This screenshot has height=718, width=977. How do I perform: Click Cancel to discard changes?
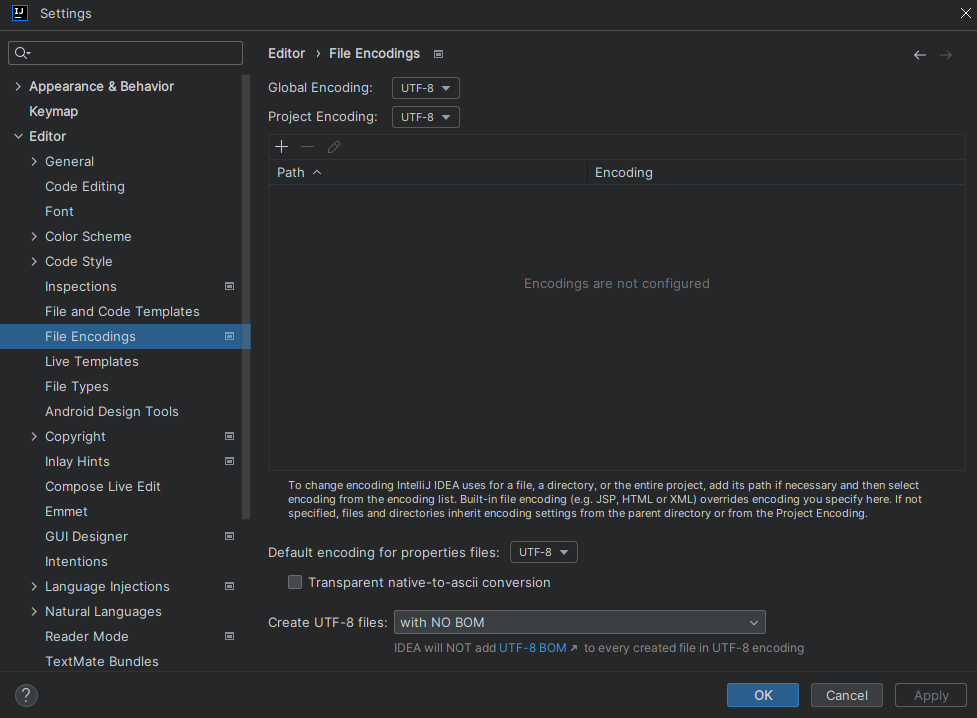tap(847, 695)
